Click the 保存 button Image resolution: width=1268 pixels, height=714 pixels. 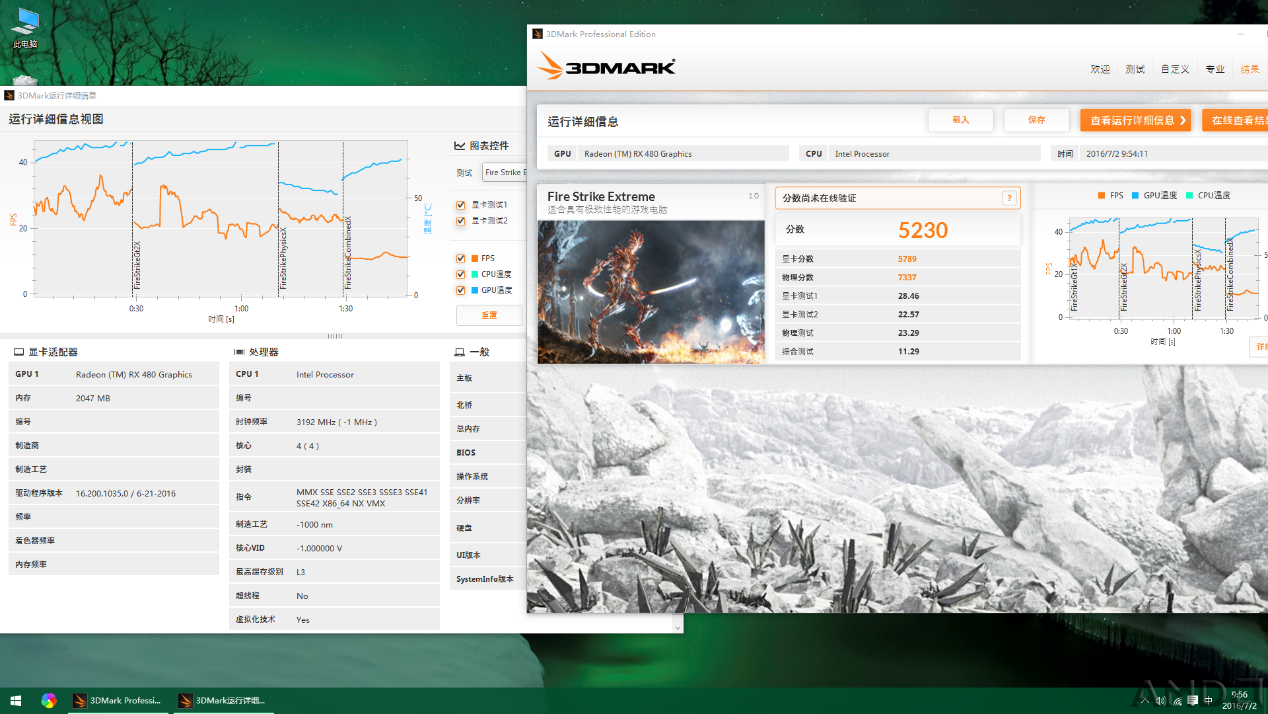(x=1037, y=120)
